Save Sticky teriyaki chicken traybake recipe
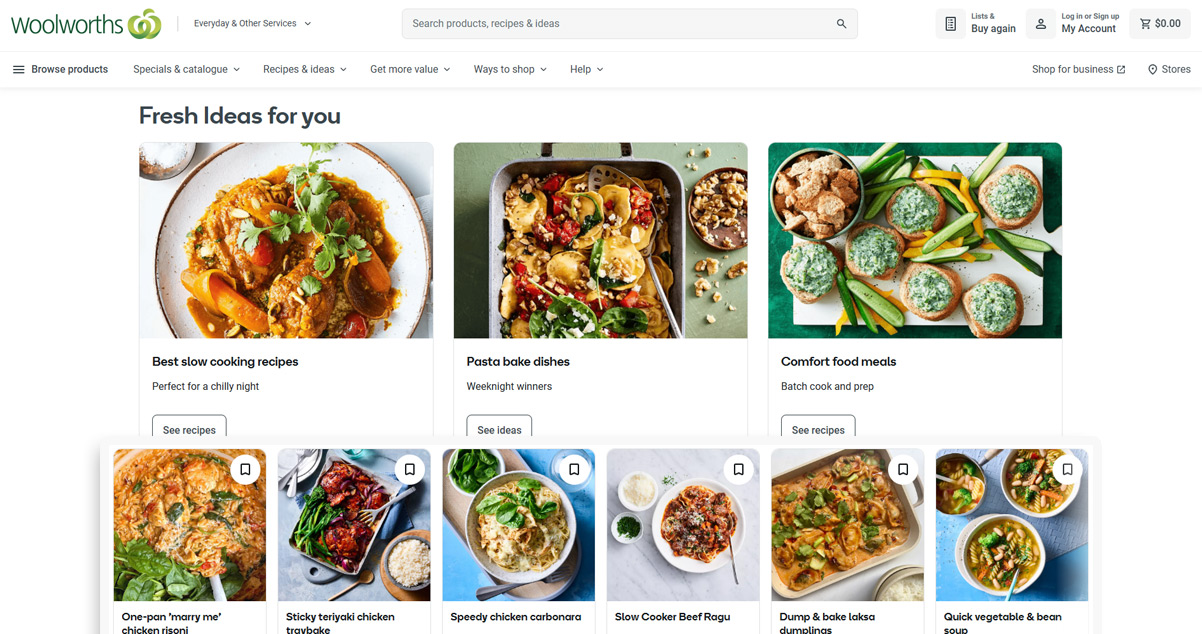The image size is (1202, 634). [409, 470]
